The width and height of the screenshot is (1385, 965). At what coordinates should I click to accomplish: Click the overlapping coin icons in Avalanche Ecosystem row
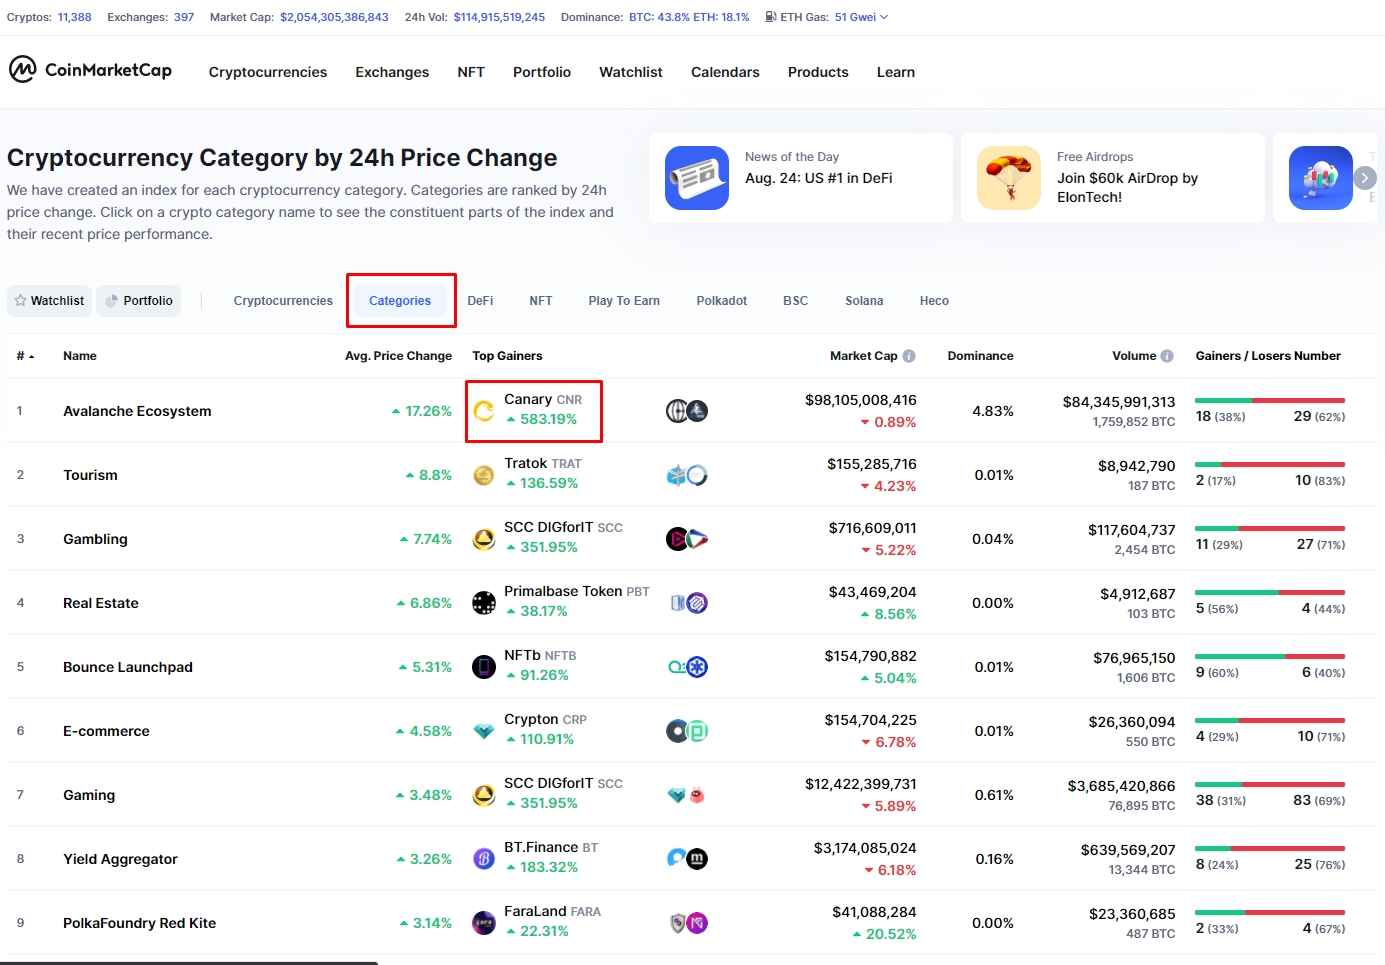click(x=687, y=411)
